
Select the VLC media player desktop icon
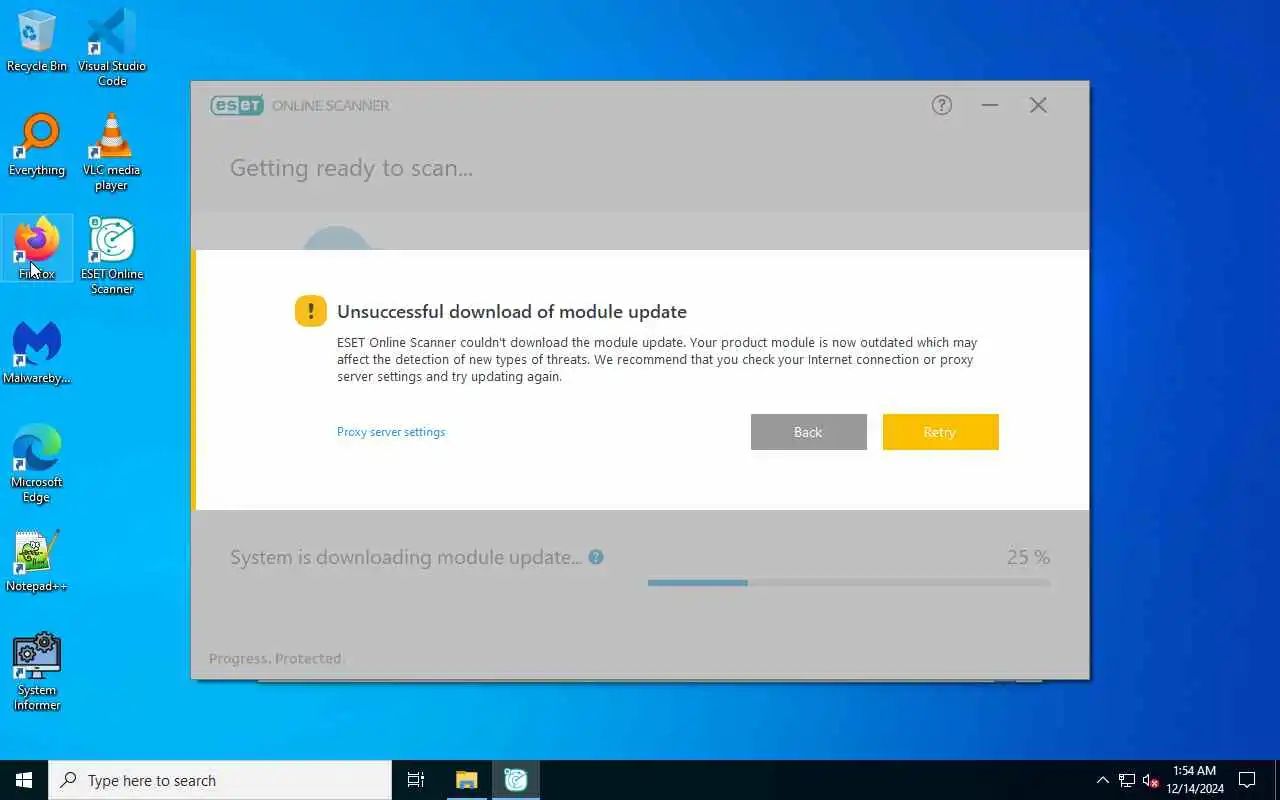click(x=112, y=151)
